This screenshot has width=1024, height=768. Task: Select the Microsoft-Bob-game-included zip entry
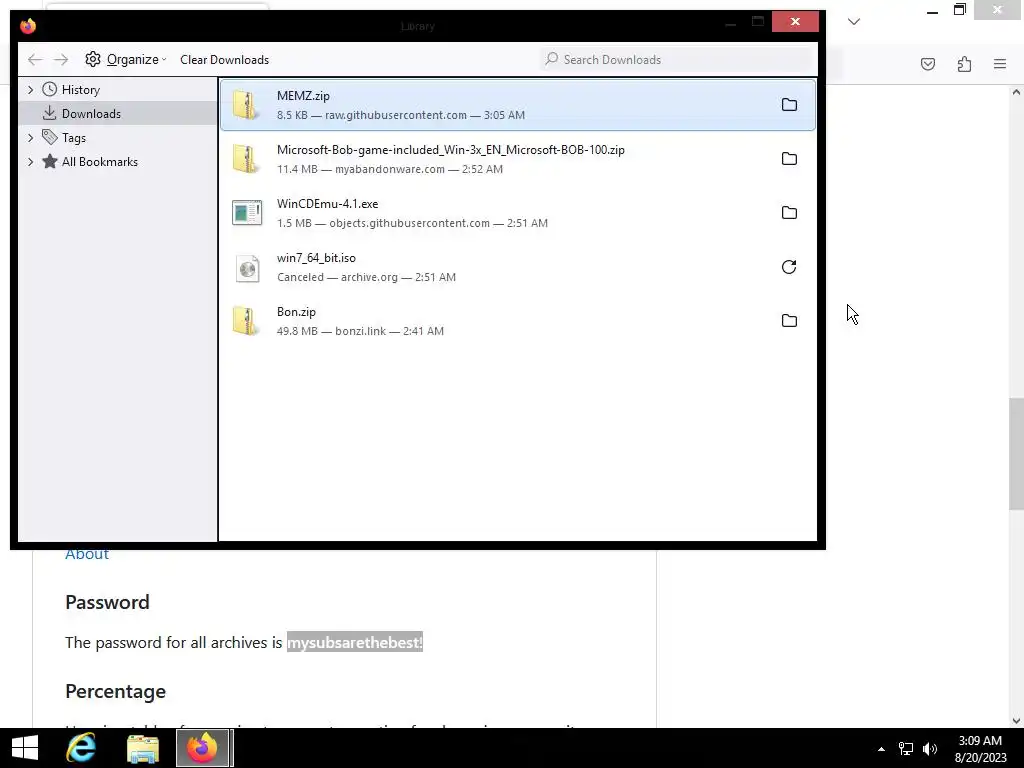coord(517,159)
